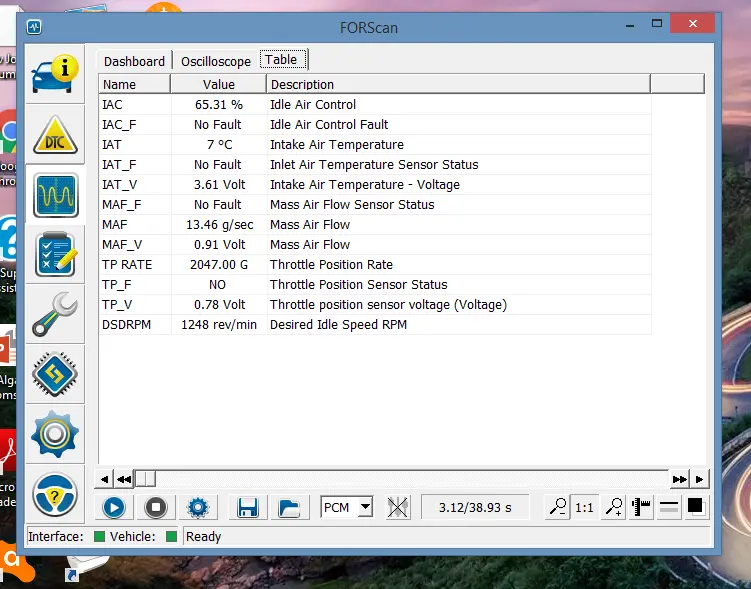The image size is (751, 589).
Task: Click the 3.12/38.93 s time display
Action: pos(475,507)
